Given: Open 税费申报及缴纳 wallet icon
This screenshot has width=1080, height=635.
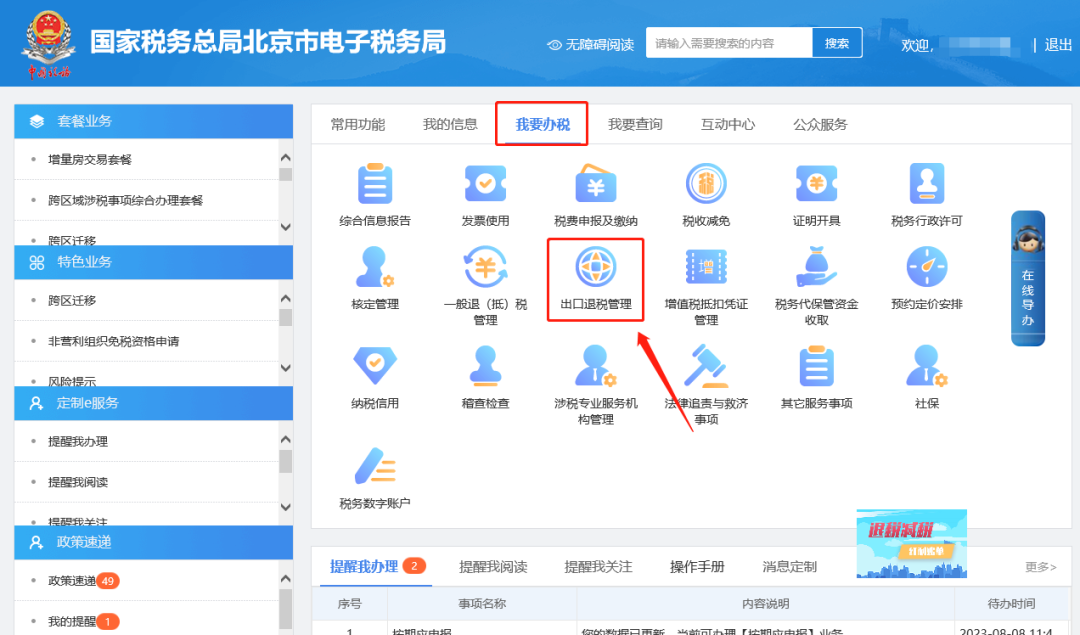Looking at the screenshot, I should pyautogui.click(x=596, y=184).
